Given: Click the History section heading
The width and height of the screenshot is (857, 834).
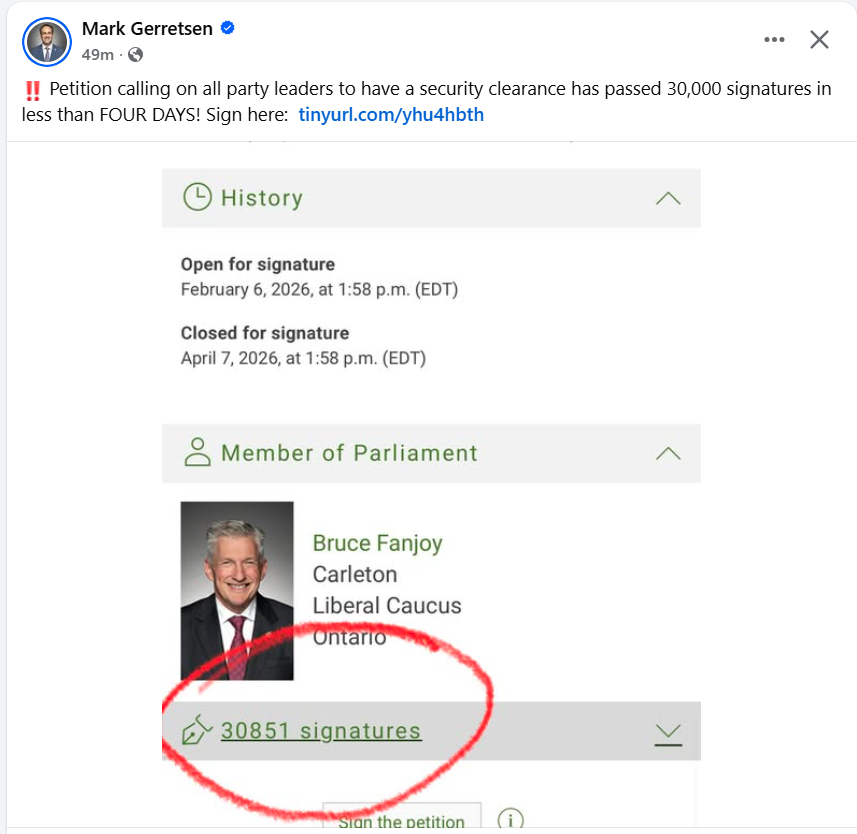Looking at the screenshot, I should pos(261,198).
